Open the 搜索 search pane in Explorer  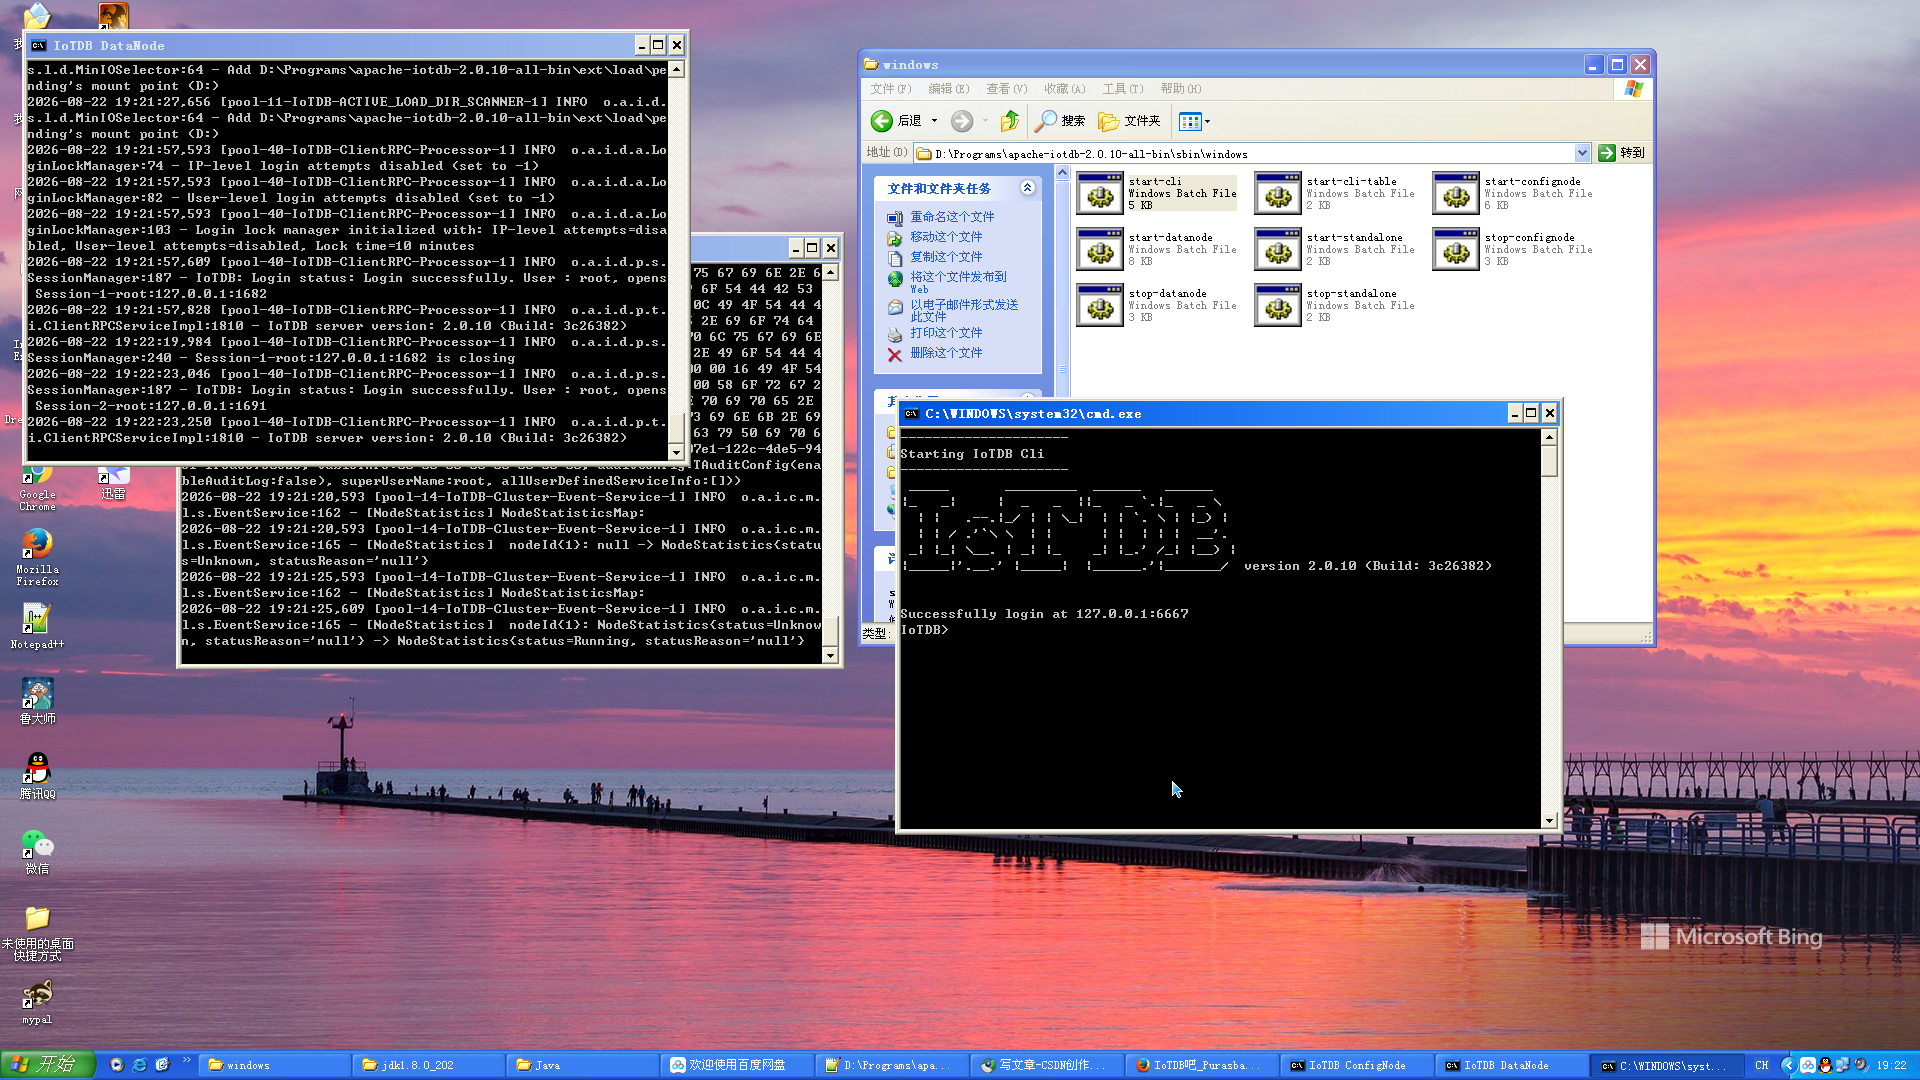click(x=1060, y=121)
